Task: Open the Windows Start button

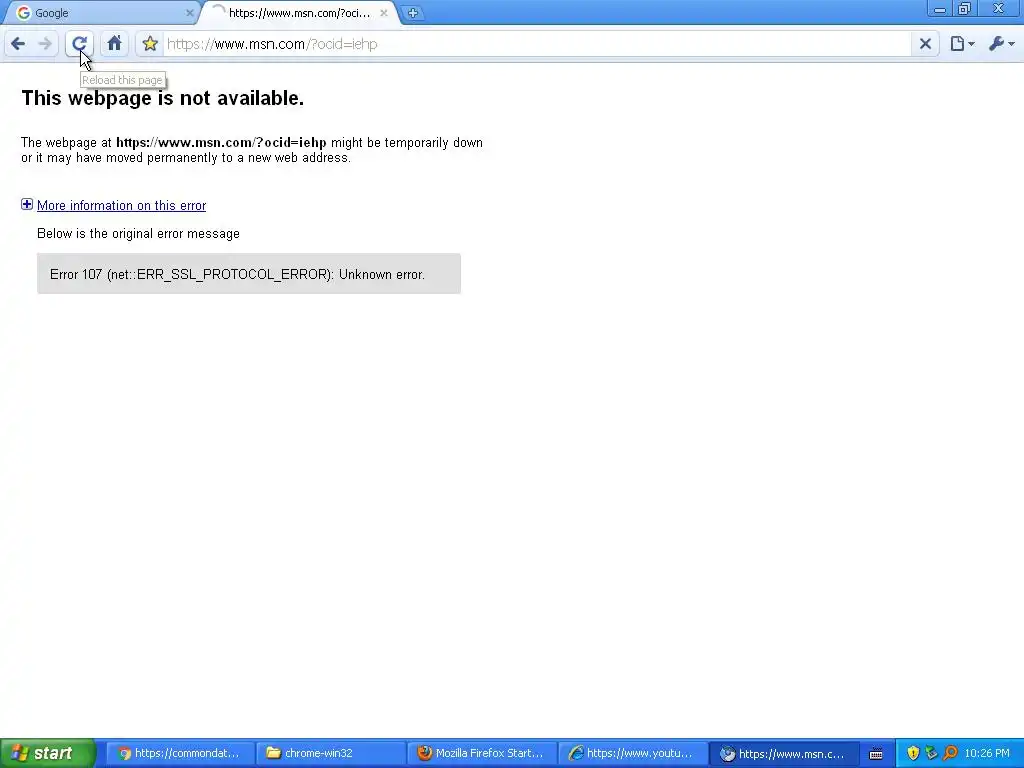Action: (x=48, y=753)
